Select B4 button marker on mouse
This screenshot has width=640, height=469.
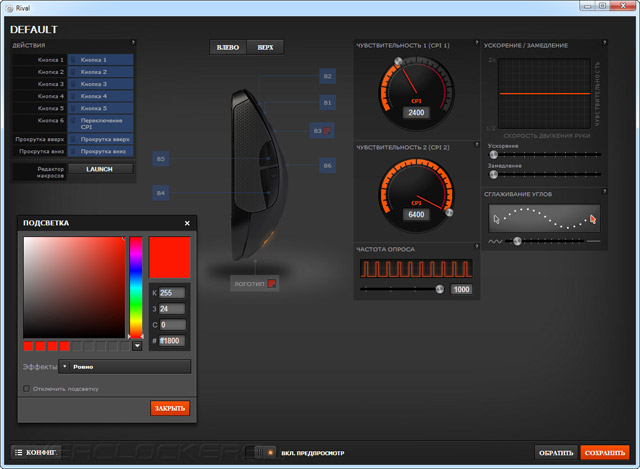[x=160, y=193]
